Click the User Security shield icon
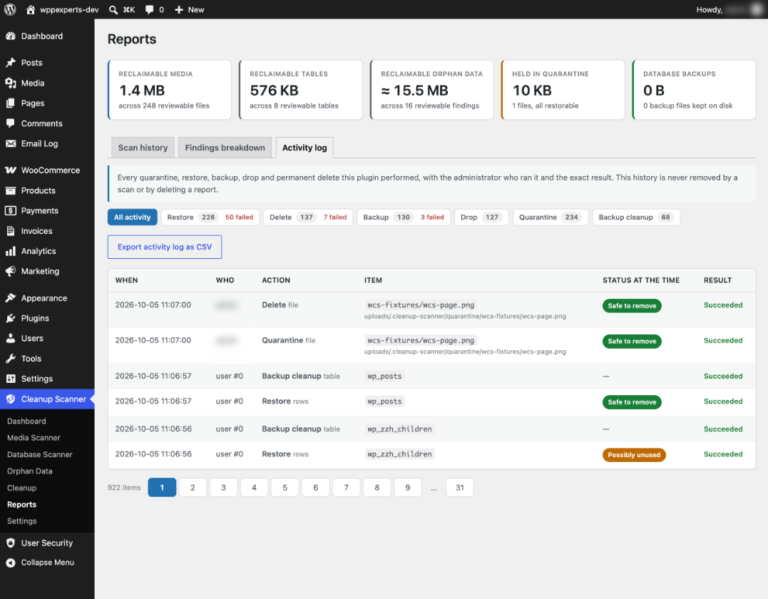The width and height of the screenshot is (768, 599). pyautogui.click(x=10, y=542)
